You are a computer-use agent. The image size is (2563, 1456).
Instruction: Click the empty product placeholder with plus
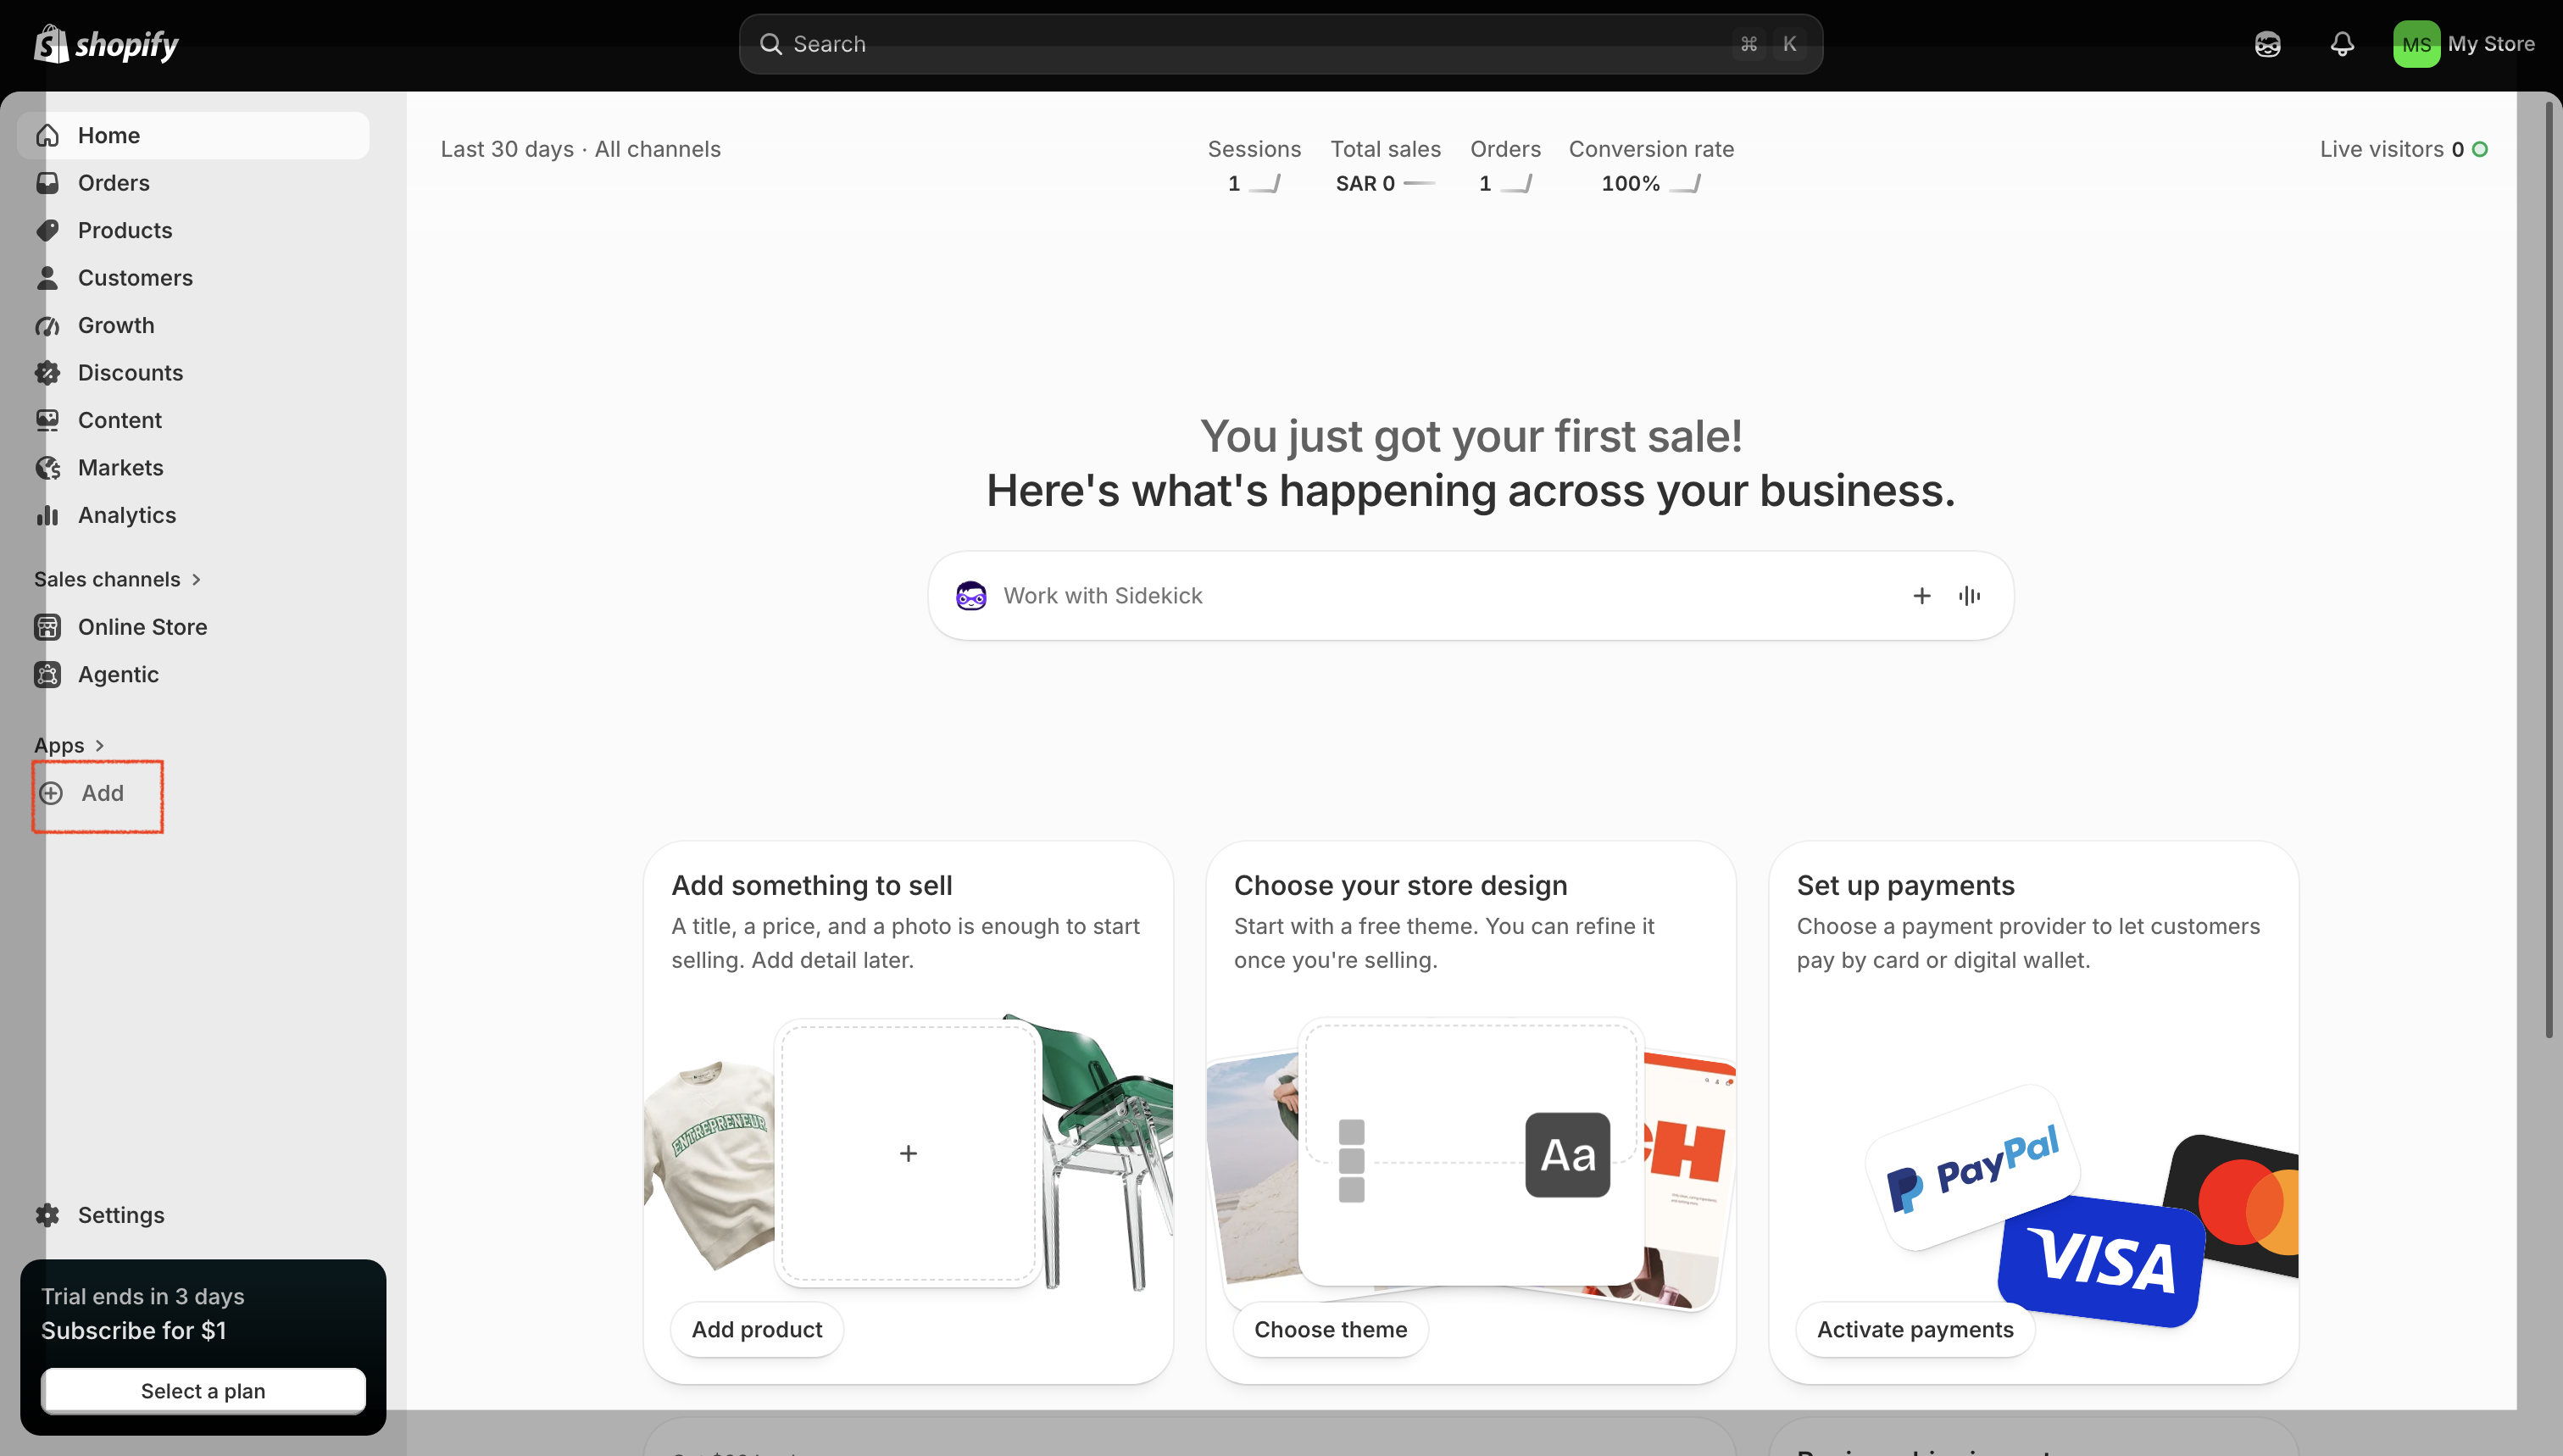tap(908, 1153)
